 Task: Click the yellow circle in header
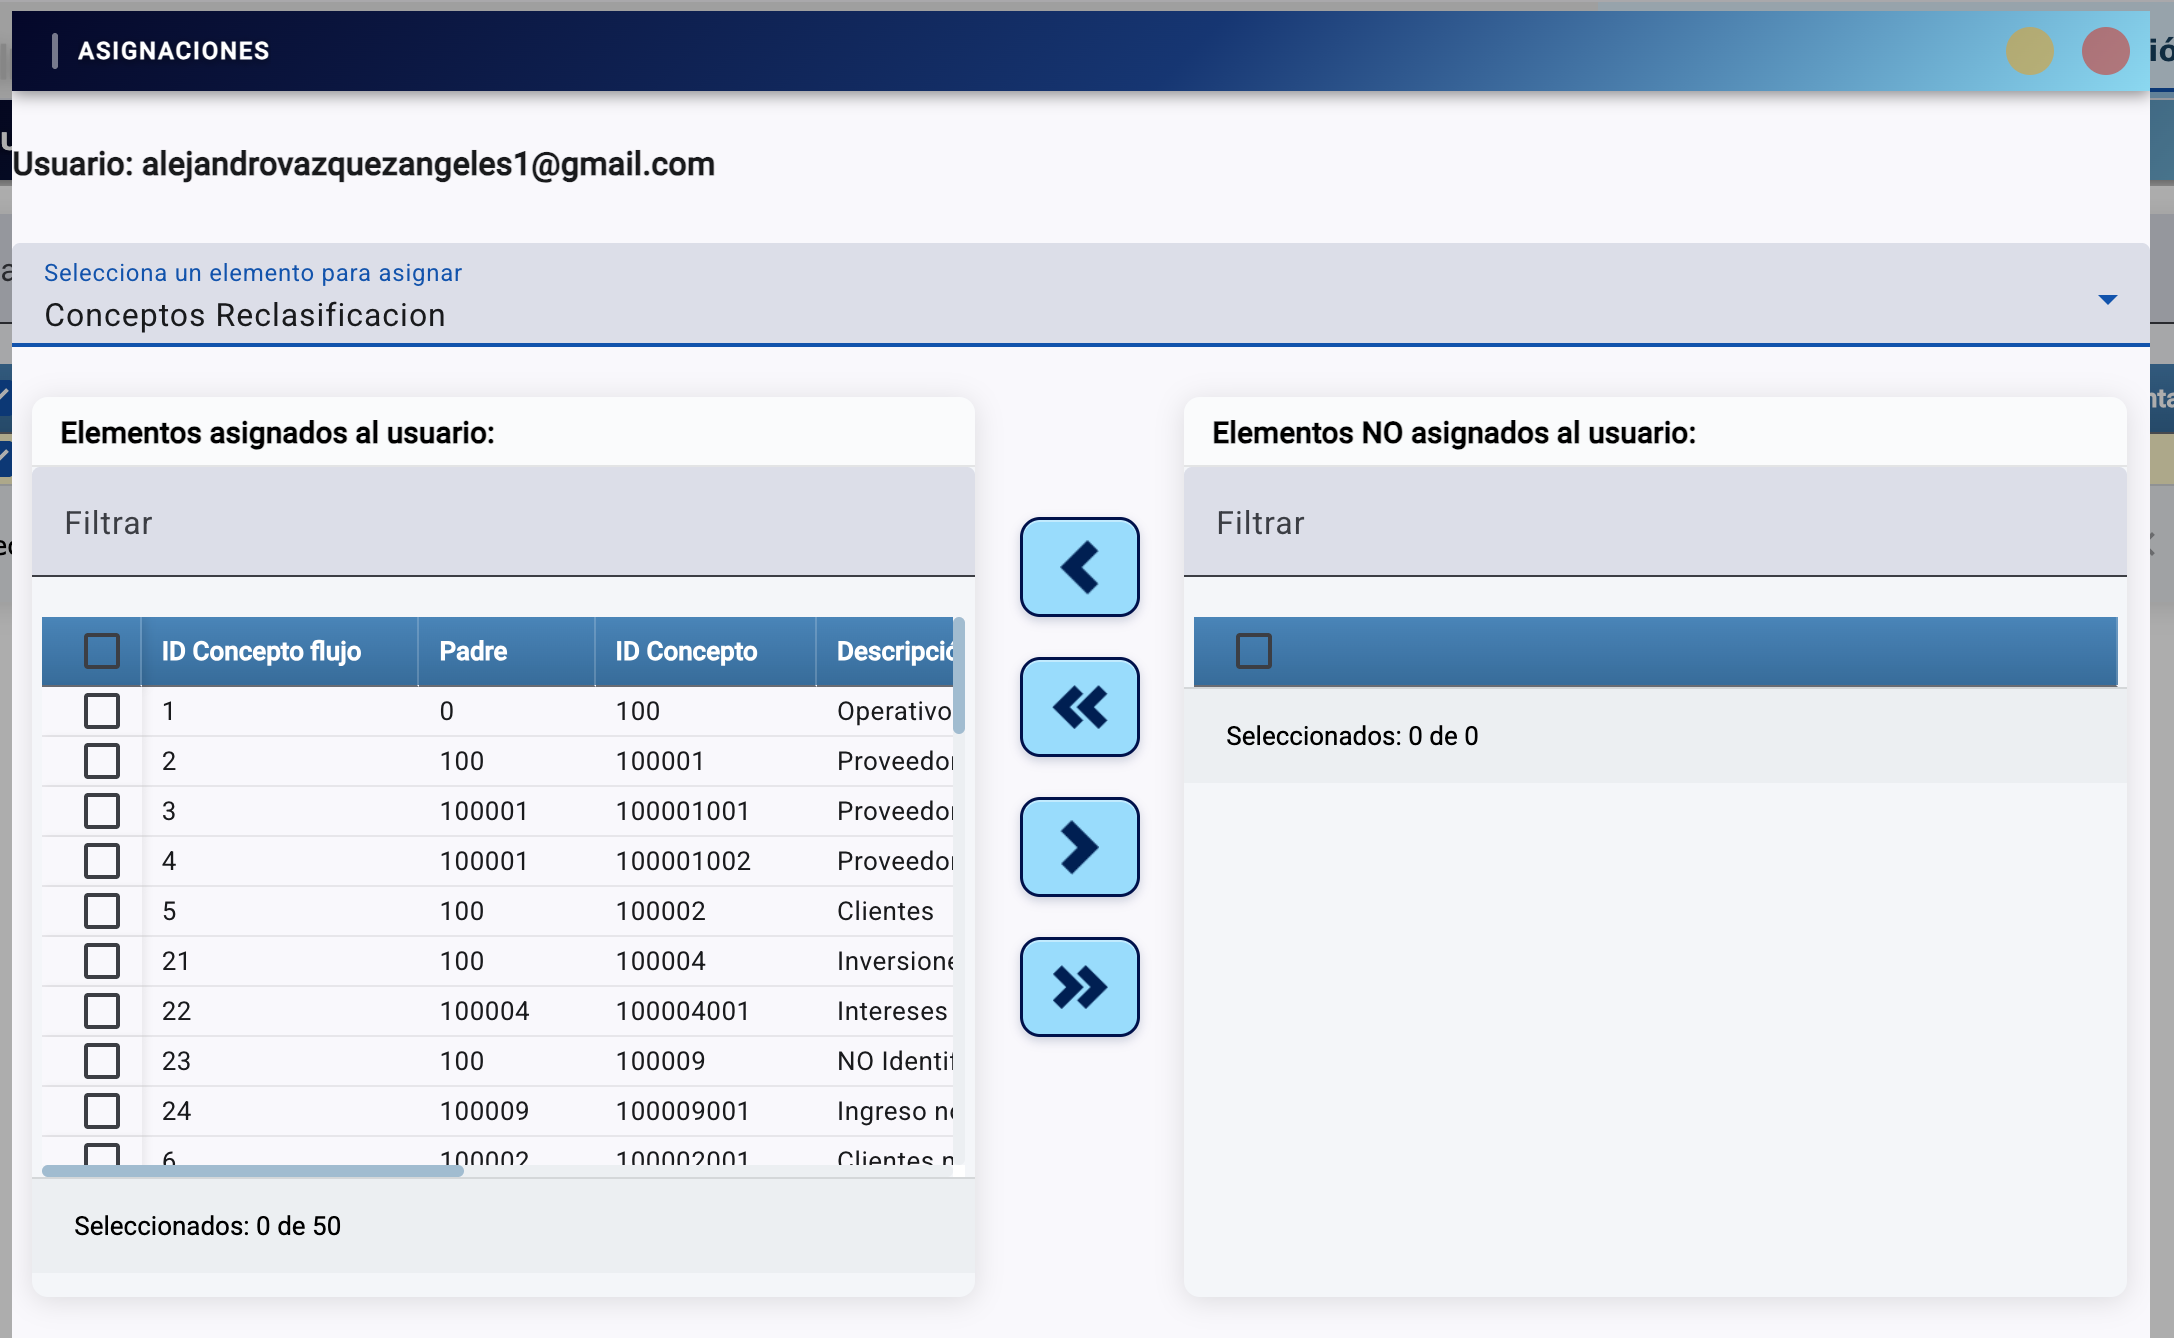click(2029, 51)
